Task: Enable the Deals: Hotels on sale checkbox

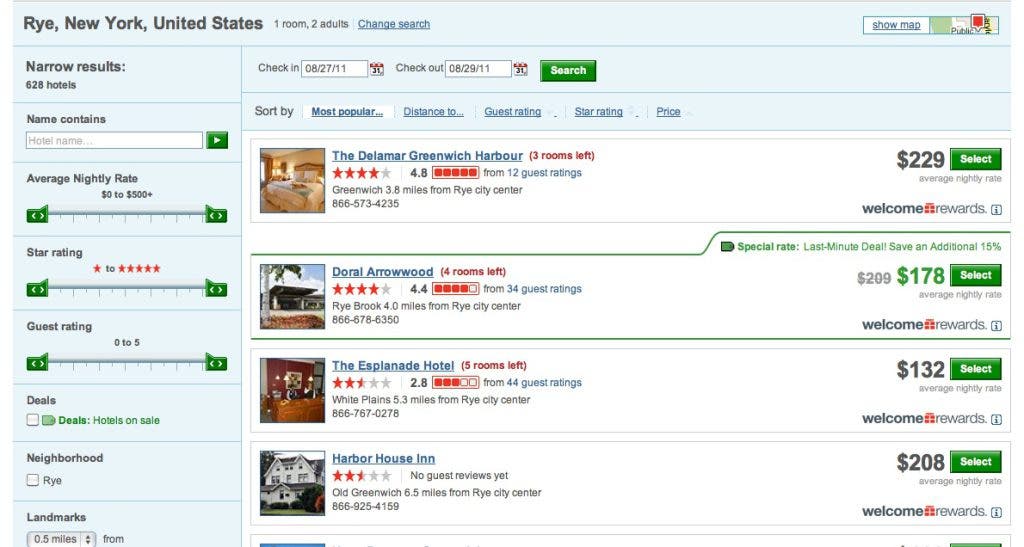Action: (33, 420)
